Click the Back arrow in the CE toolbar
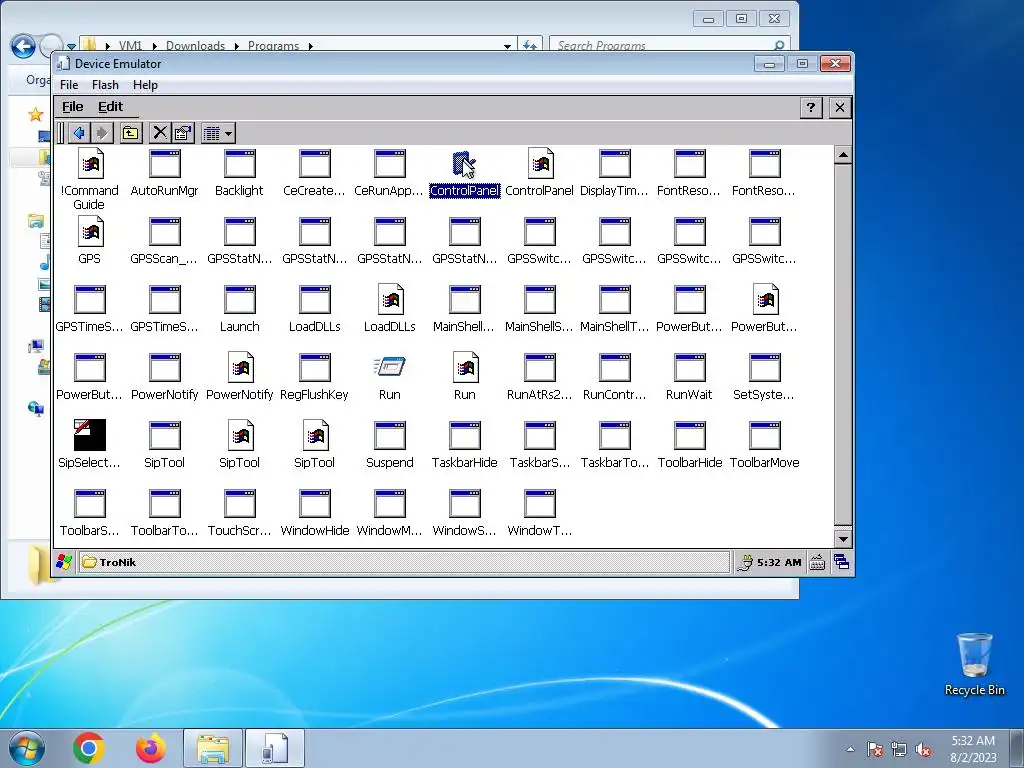This screenshot has height=768, width=1024. [79, 133]
